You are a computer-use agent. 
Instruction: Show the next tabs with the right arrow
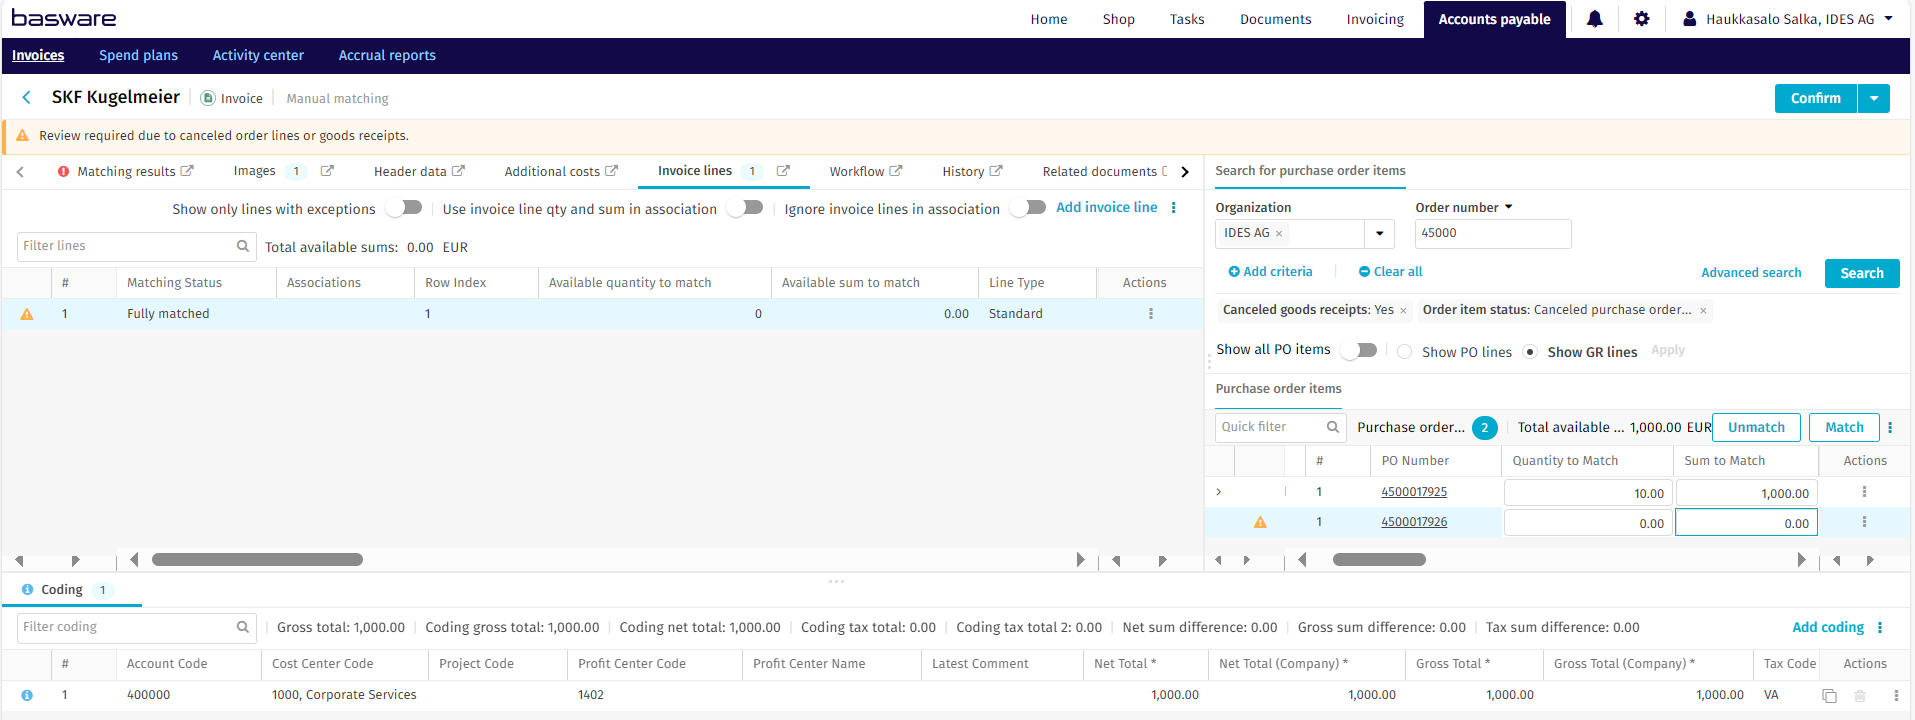pos(1185,172)
